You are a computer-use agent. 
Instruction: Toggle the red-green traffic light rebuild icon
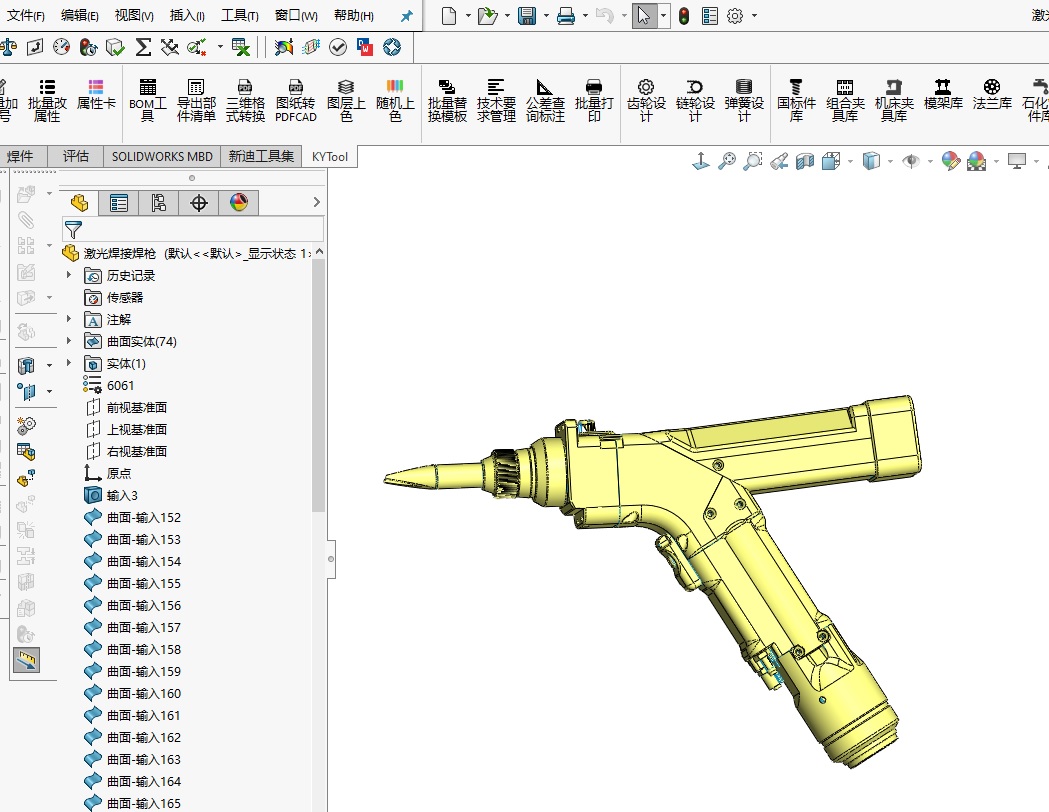pos(684,16)
